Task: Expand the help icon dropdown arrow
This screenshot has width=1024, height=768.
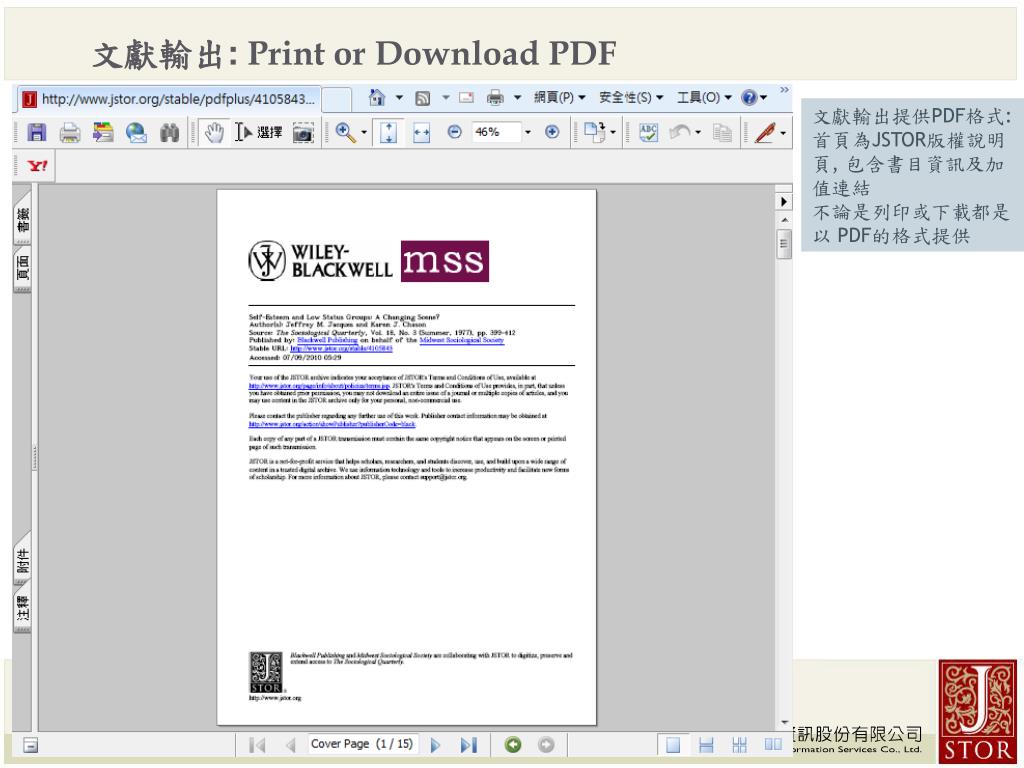Action: click(763, 98)
